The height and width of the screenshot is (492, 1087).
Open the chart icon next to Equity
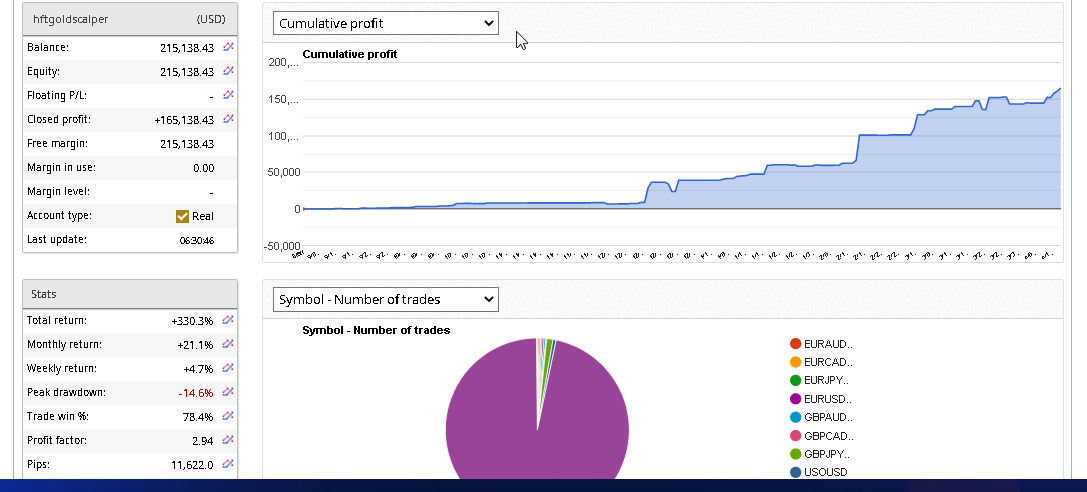[228, 71]
